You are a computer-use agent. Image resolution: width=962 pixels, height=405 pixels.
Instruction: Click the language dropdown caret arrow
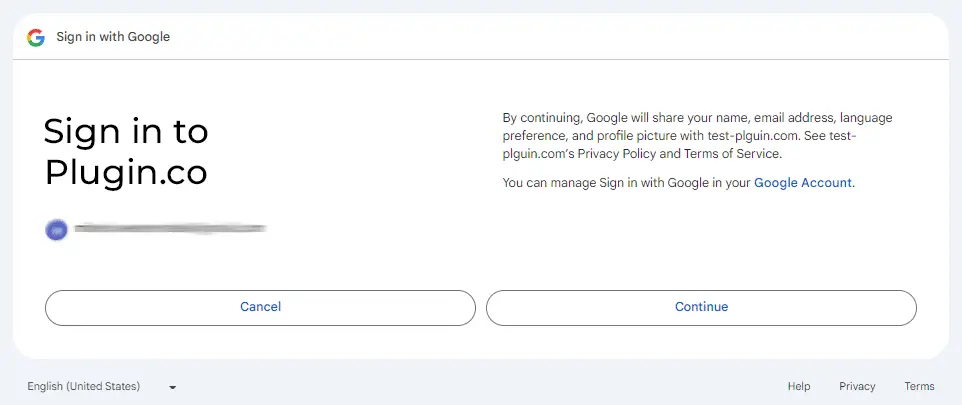(x=173, y=387)
